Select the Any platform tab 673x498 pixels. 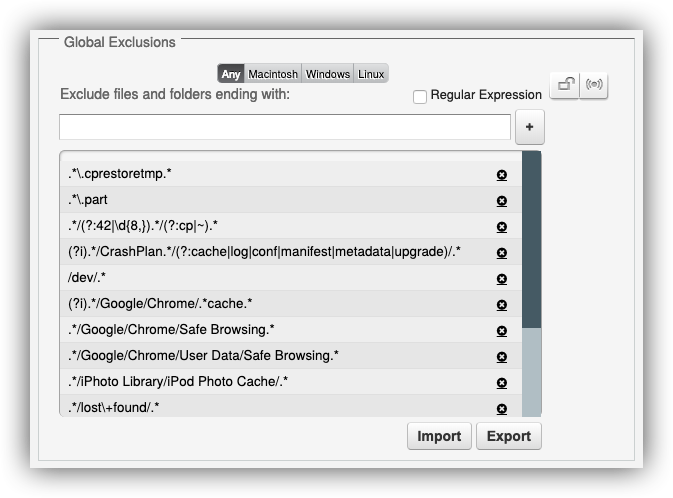(231, 74)
